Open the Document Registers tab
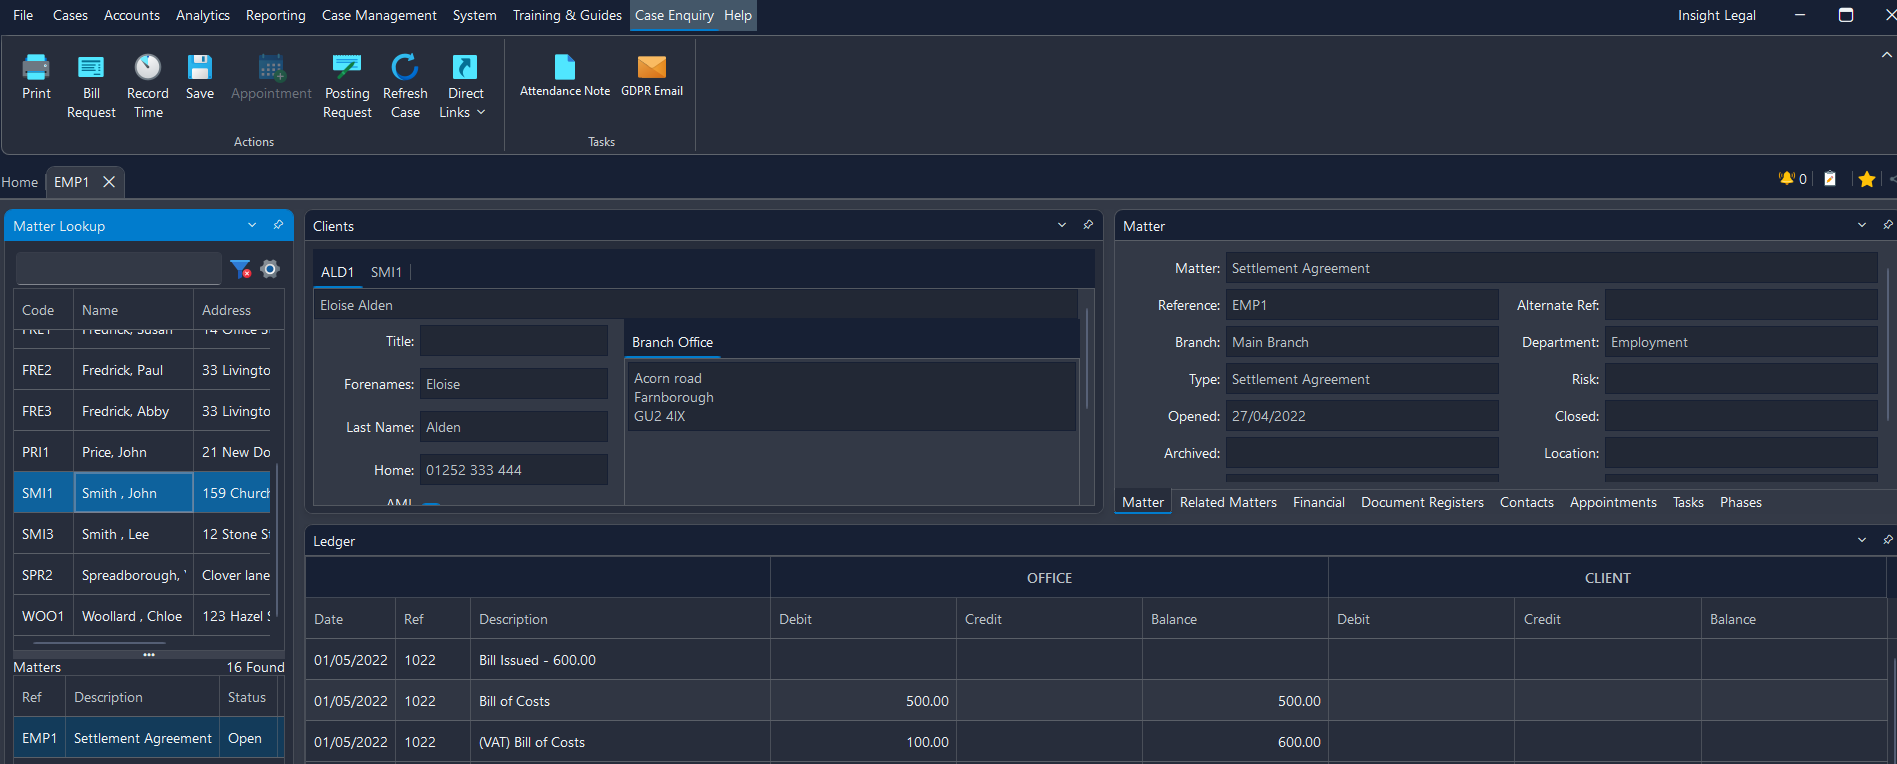 [x=1422, y=502]
